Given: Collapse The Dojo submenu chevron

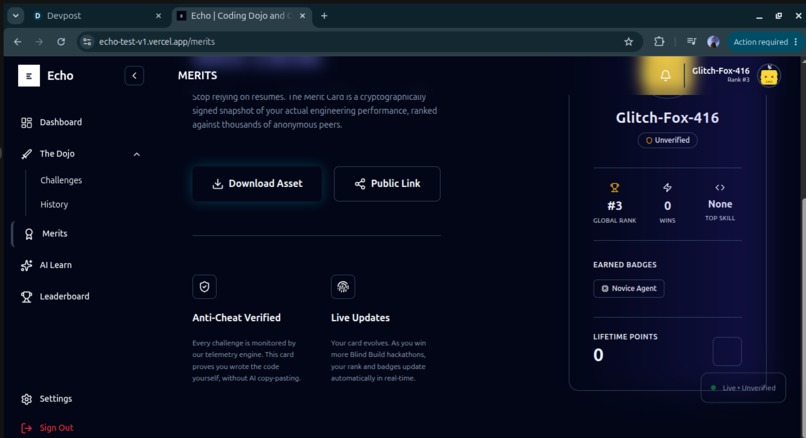Looking at the screenshot, I should click(137, 154).
